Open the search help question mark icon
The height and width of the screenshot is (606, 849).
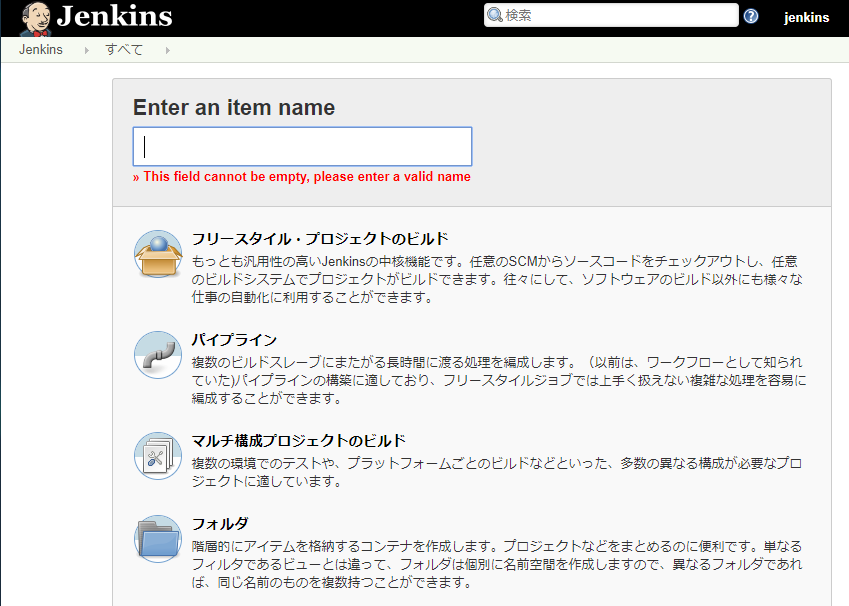click(749, 15)
